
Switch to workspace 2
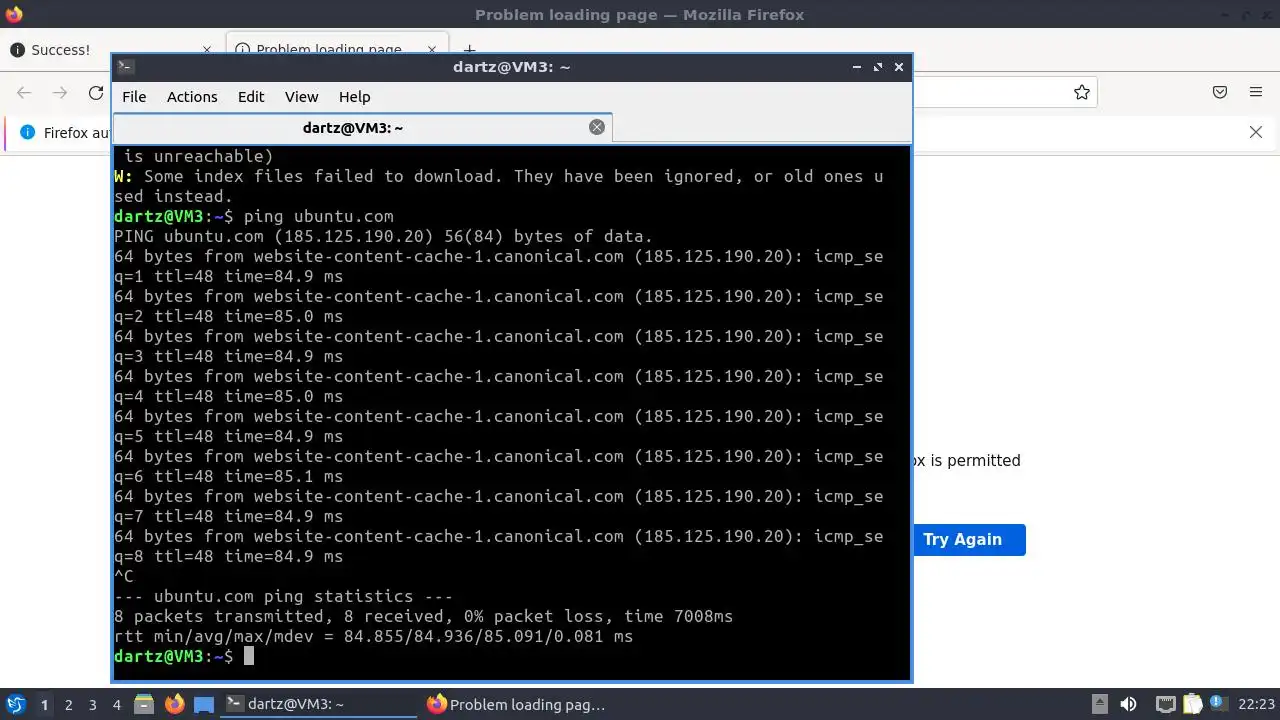click(x=68, y=705)
